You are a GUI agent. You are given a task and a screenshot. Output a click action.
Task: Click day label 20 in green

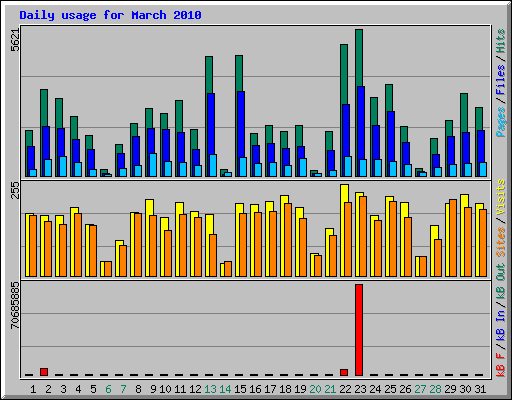click(316, 389)
